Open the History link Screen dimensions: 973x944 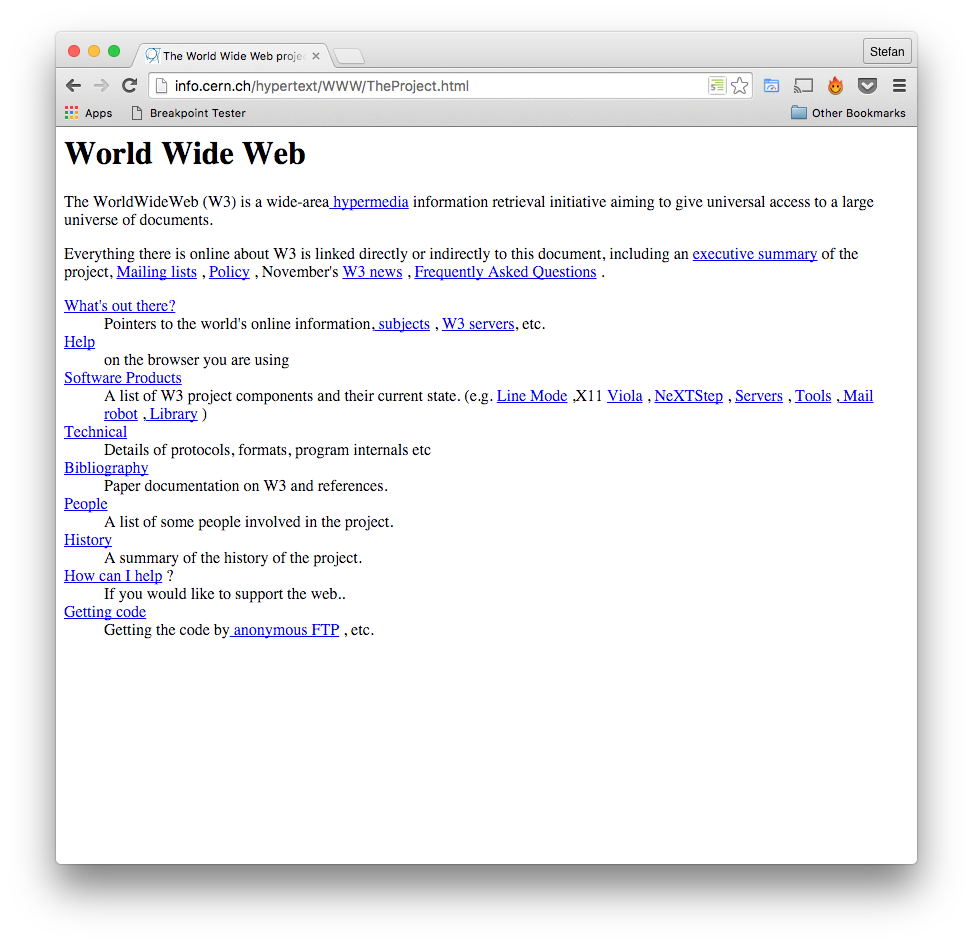tap(88, 540)
